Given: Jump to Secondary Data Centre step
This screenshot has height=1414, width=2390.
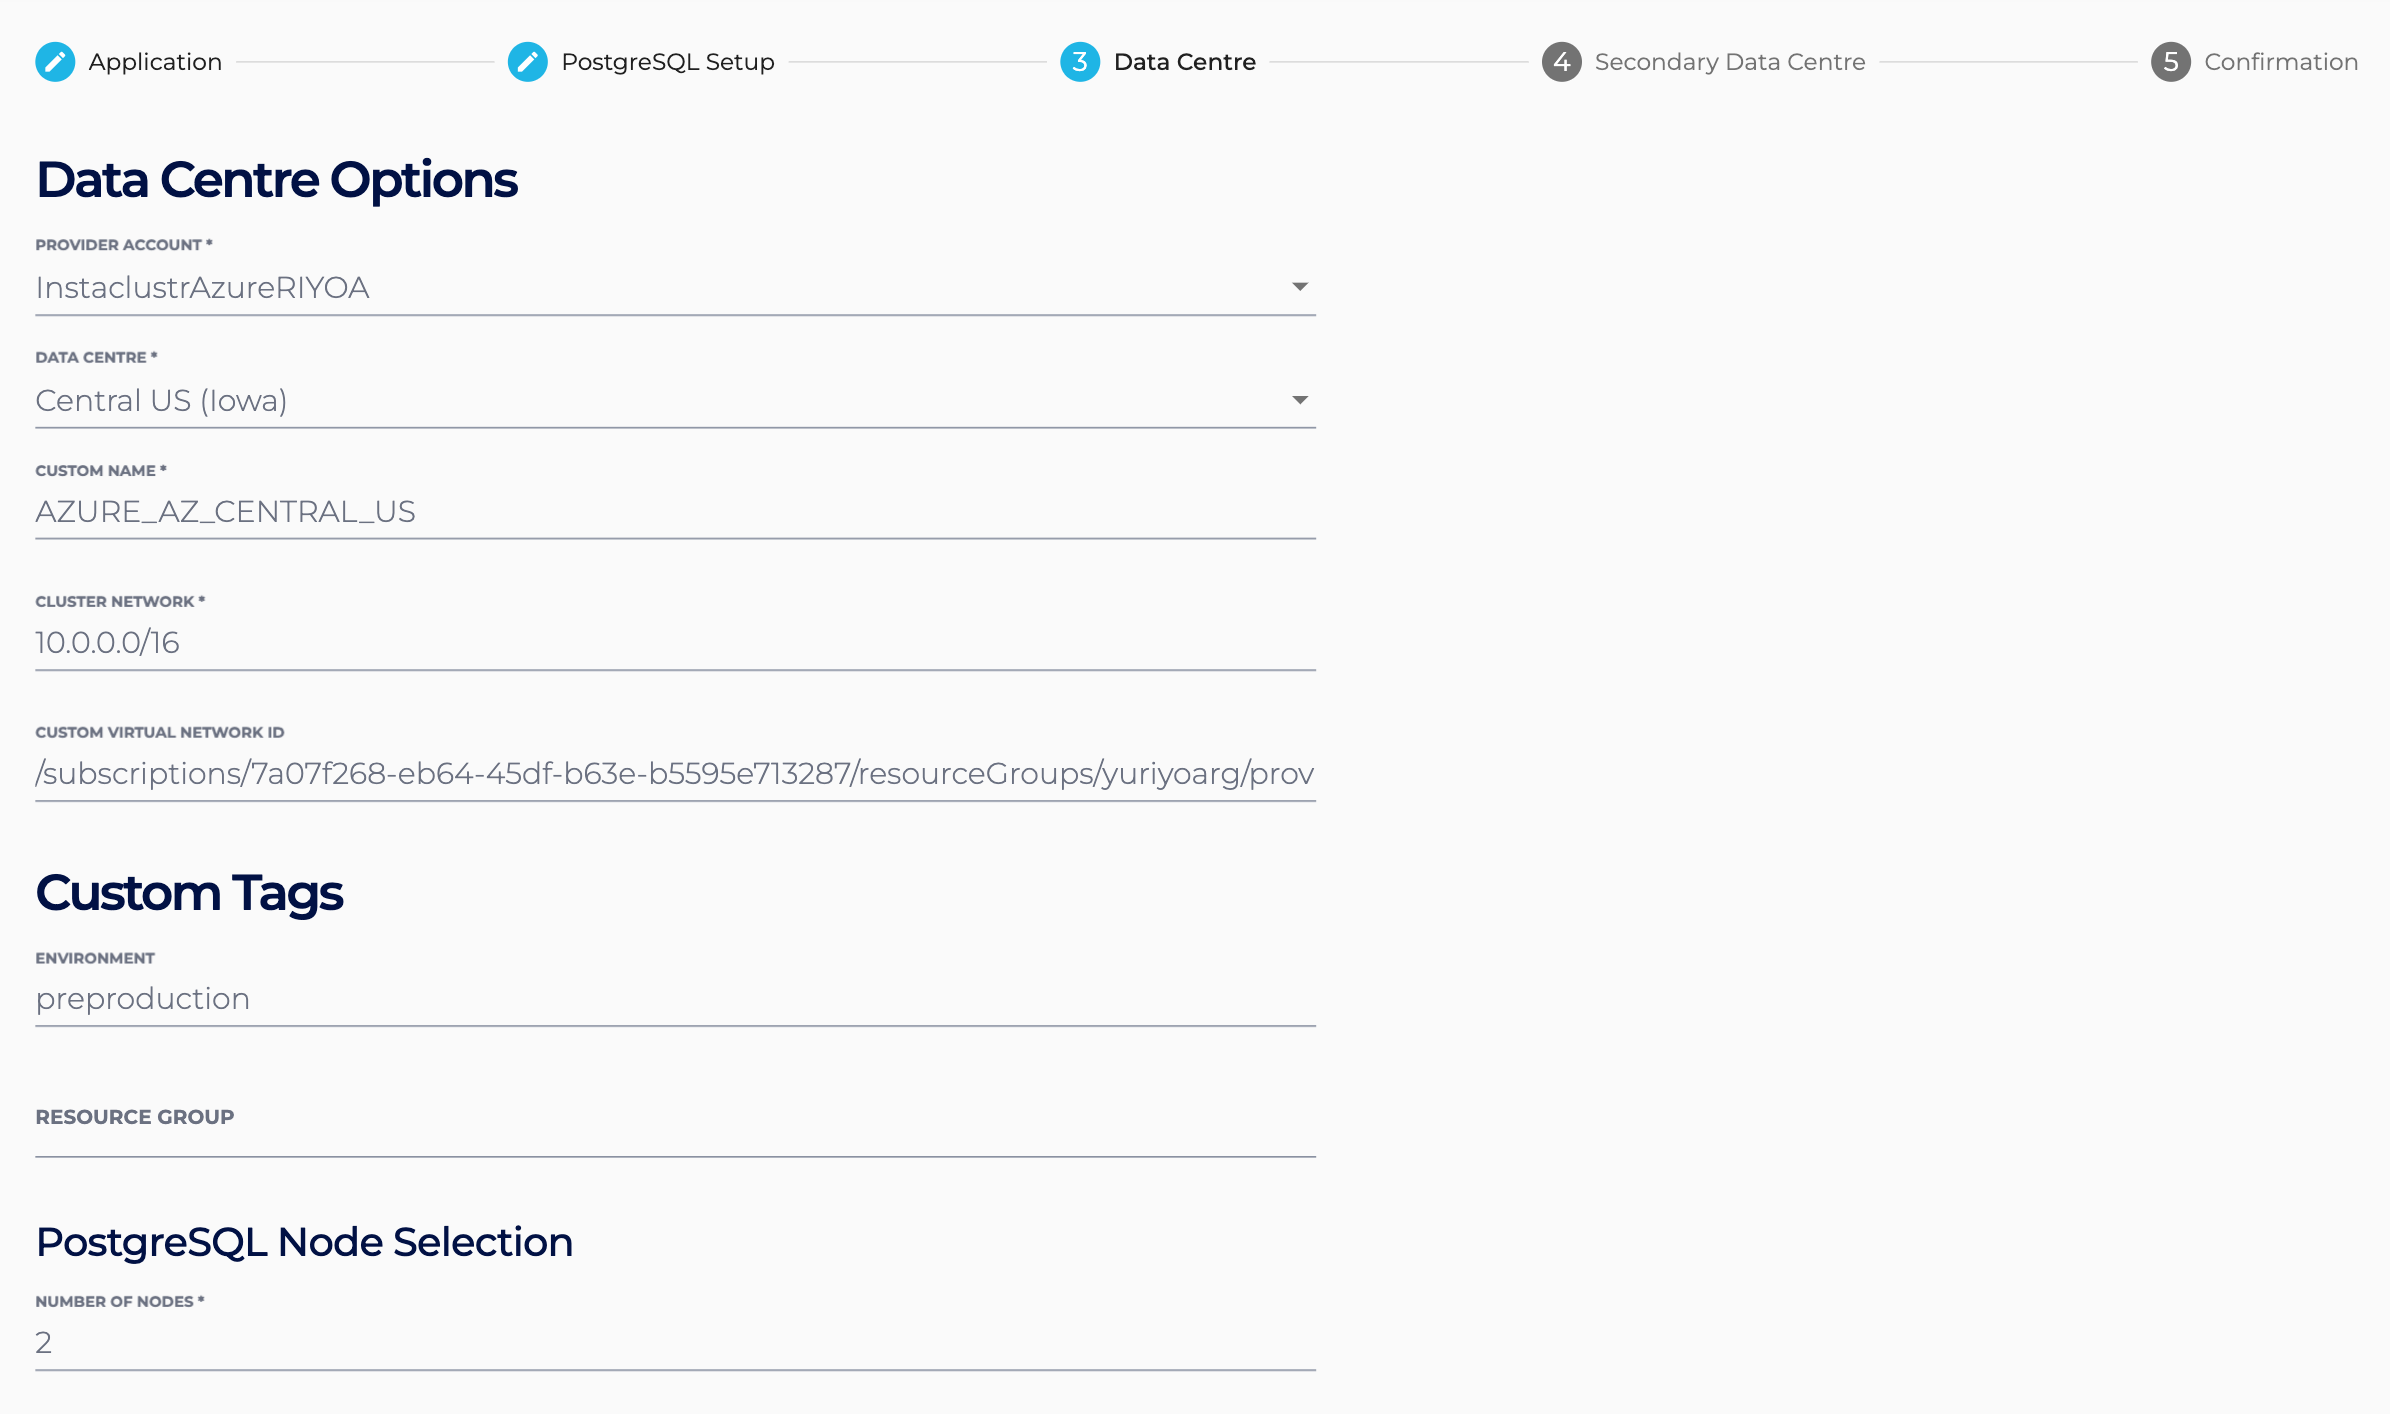Looking at the screenshot, I should [1729, 62].
